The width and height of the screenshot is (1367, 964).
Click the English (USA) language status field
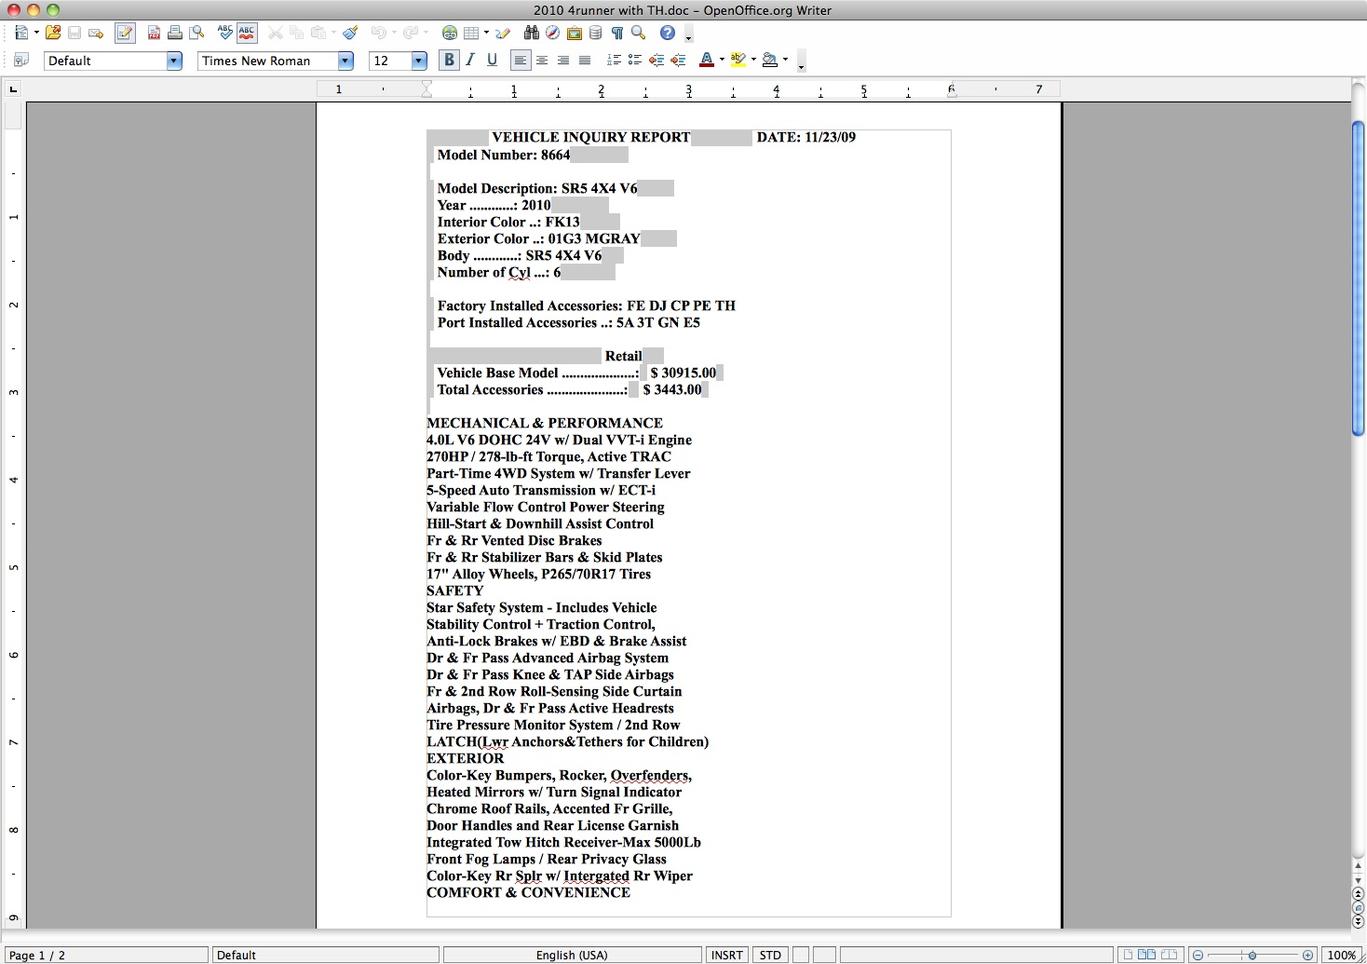[x=571, y=955]
